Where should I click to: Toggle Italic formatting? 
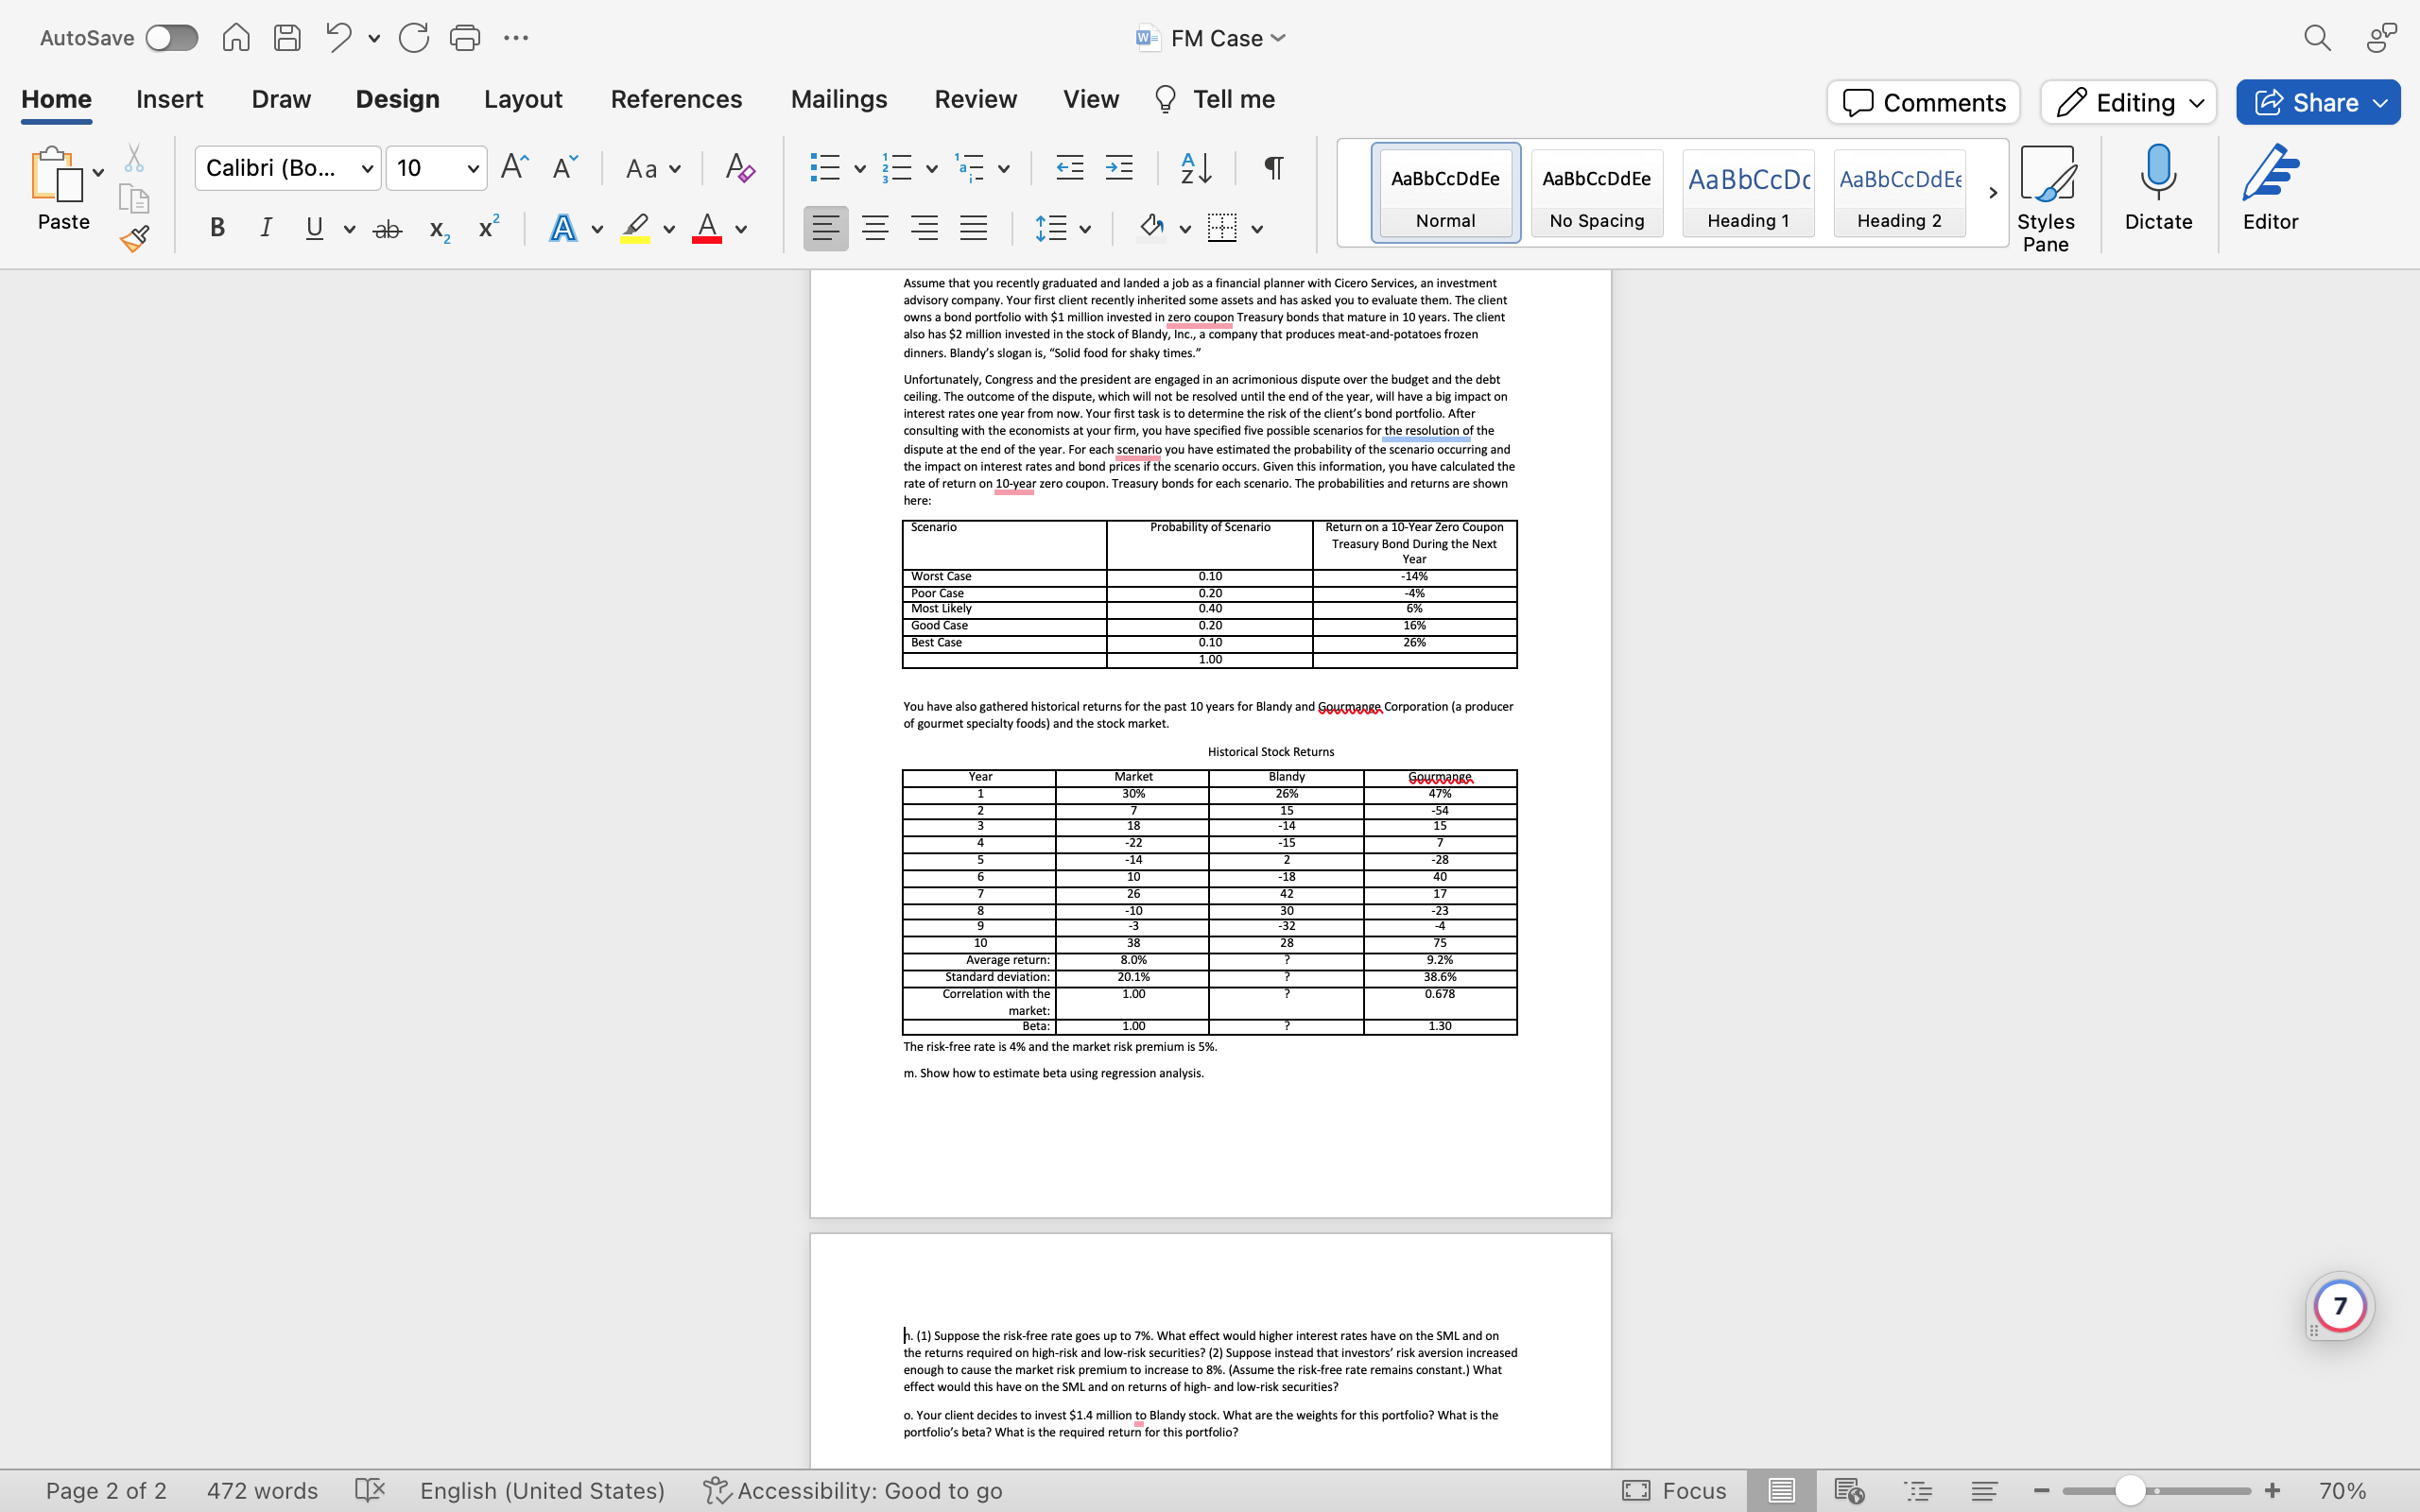(x=266, y=228)
